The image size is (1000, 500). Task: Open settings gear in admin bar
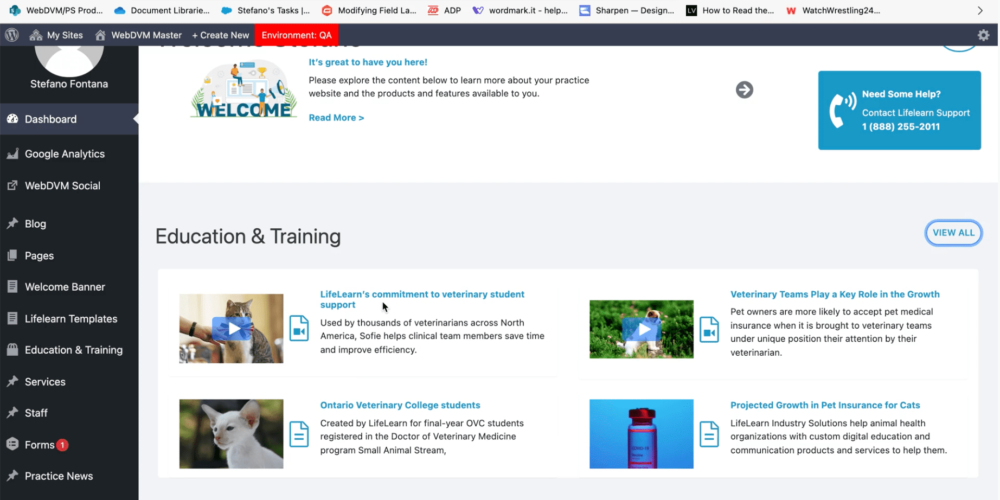pyautogui.click(x=983, y=35)
